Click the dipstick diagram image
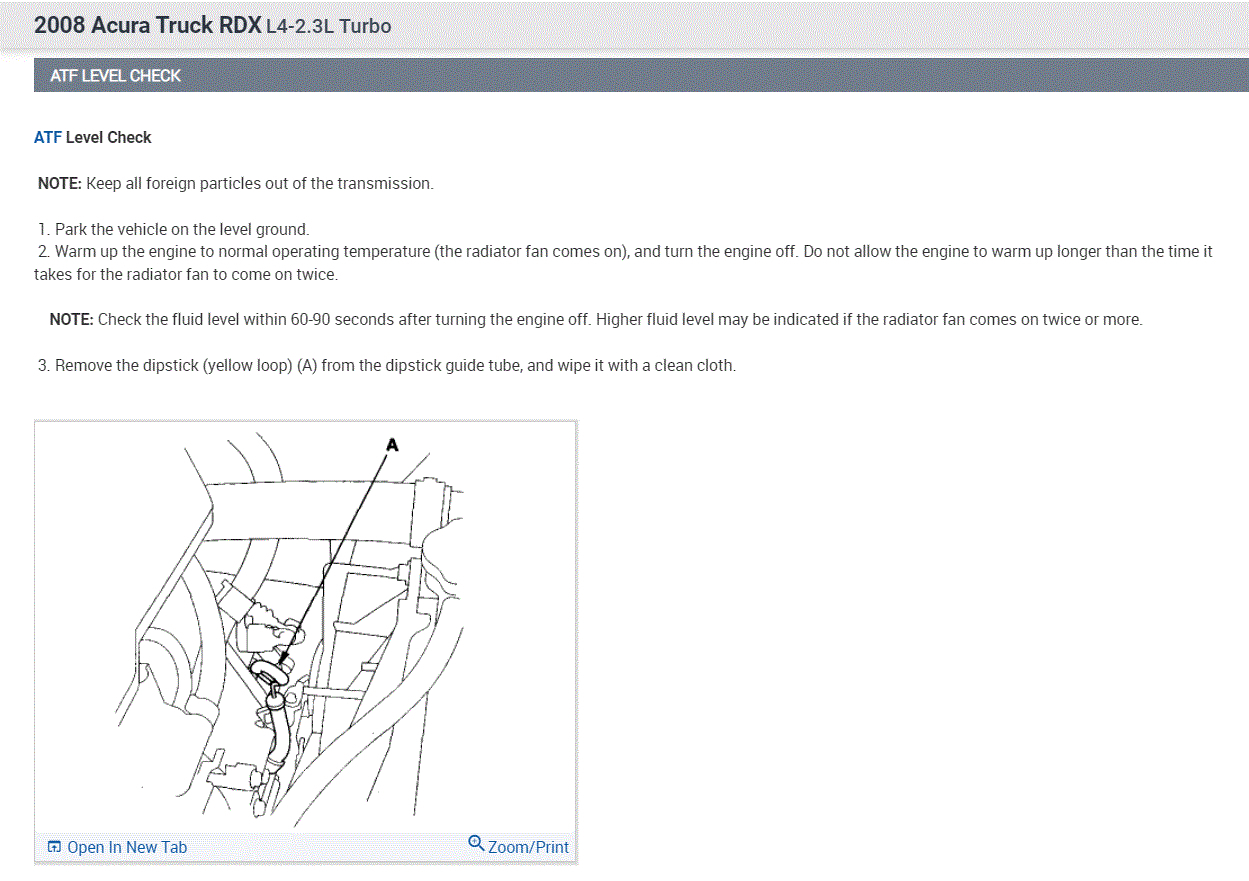1249x881 pixels. pyautogui.click(x=305, y=628)
